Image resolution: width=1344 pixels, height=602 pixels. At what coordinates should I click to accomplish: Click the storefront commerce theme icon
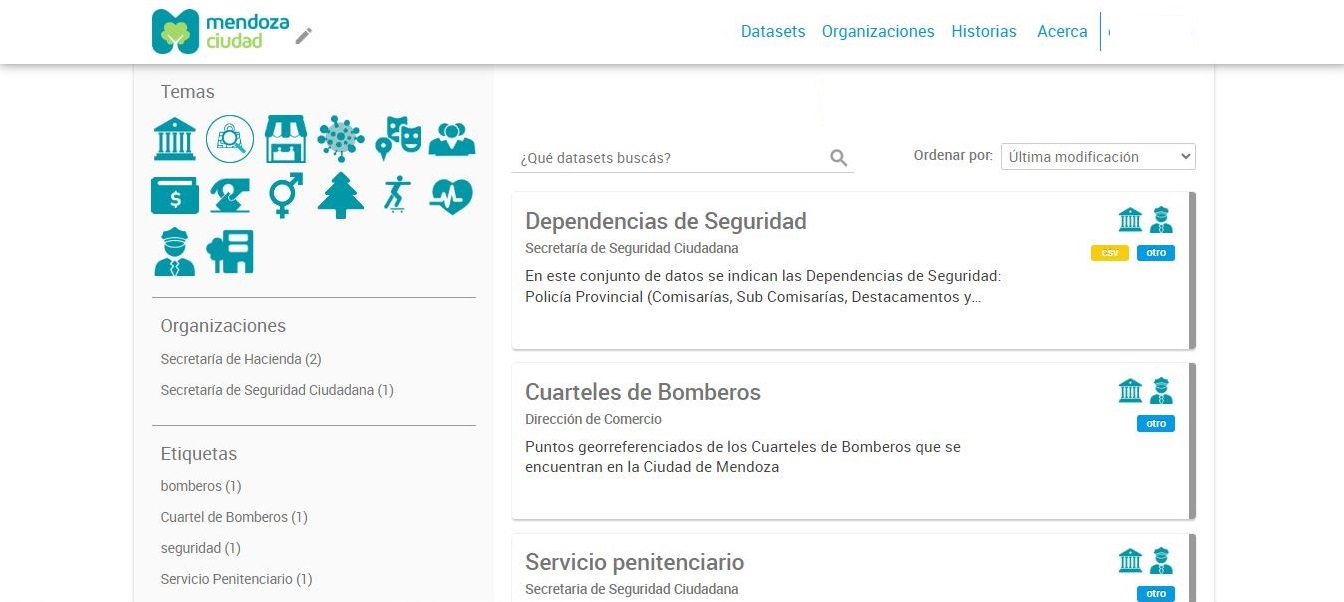(x=286, y=138)
